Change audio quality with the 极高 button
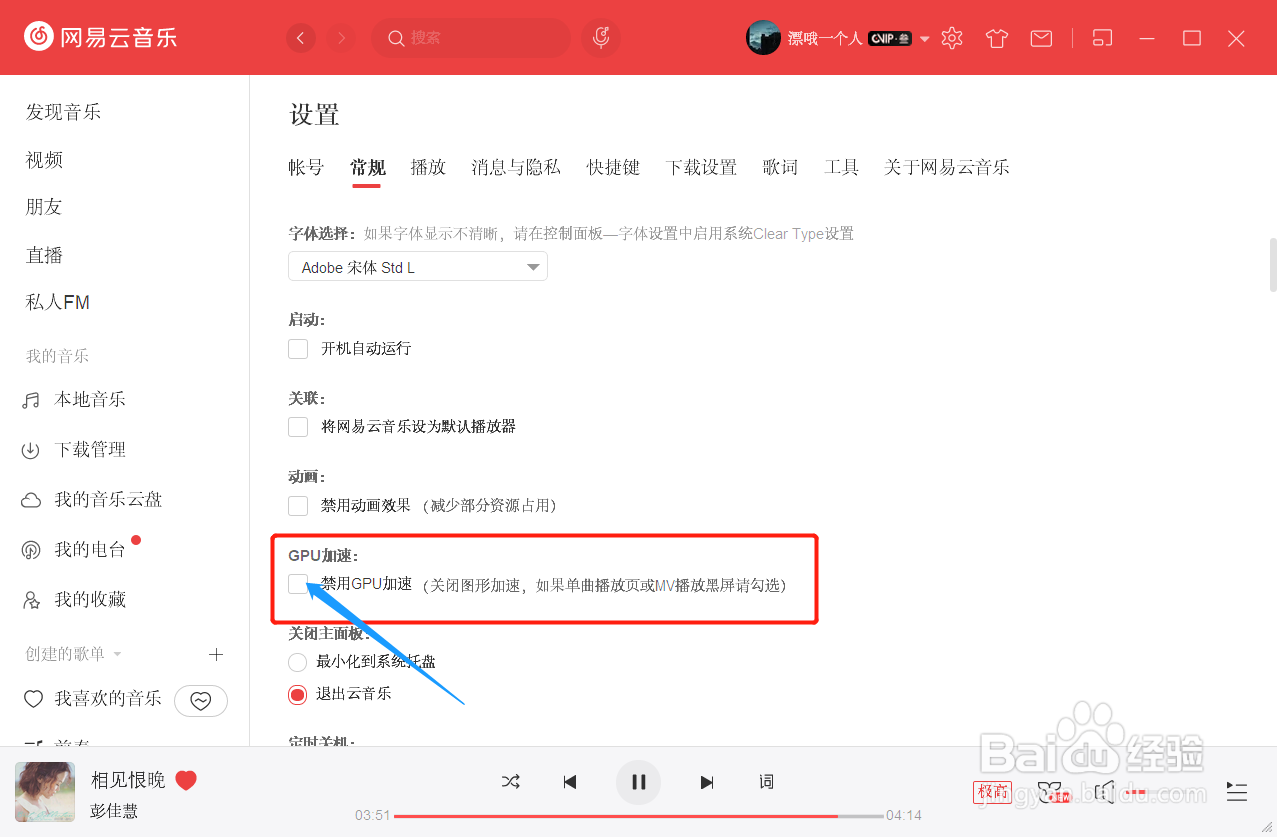The image size is (1277, 837). 992,793
